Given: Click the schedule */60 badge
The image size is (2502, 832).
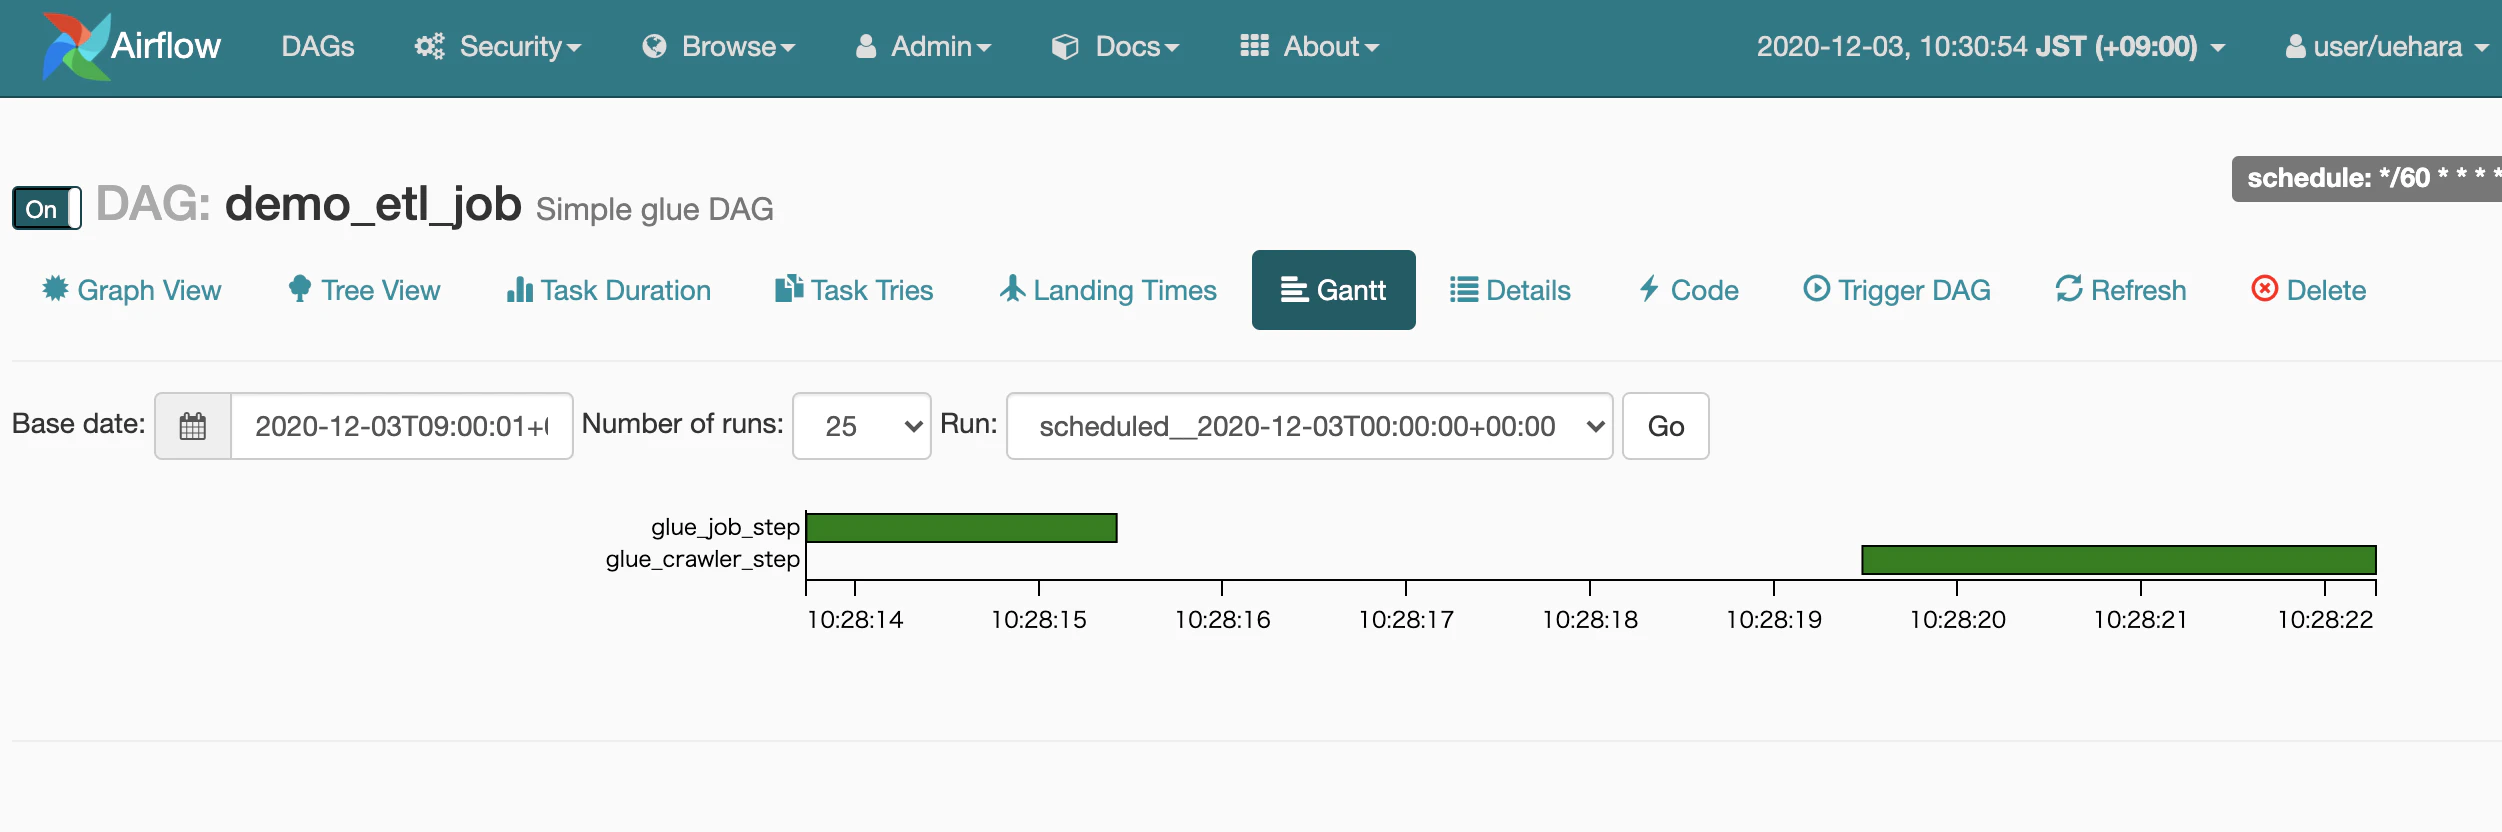Looking at the screenshot, I should click(x=2367, y=178).
